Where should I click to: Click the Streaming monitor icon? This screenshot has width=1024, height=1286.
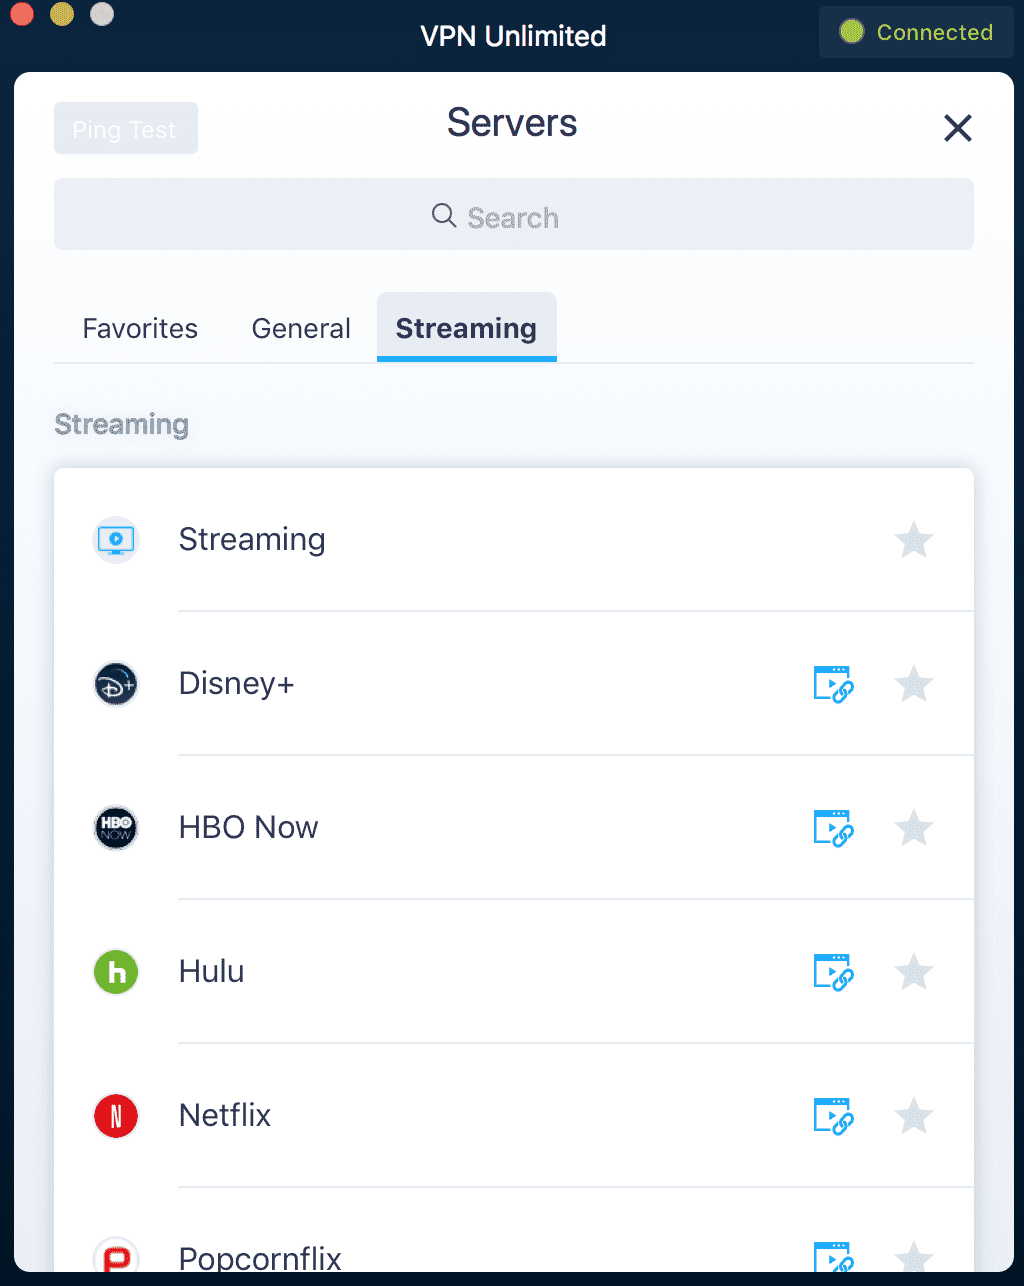(x=116, y=540)
